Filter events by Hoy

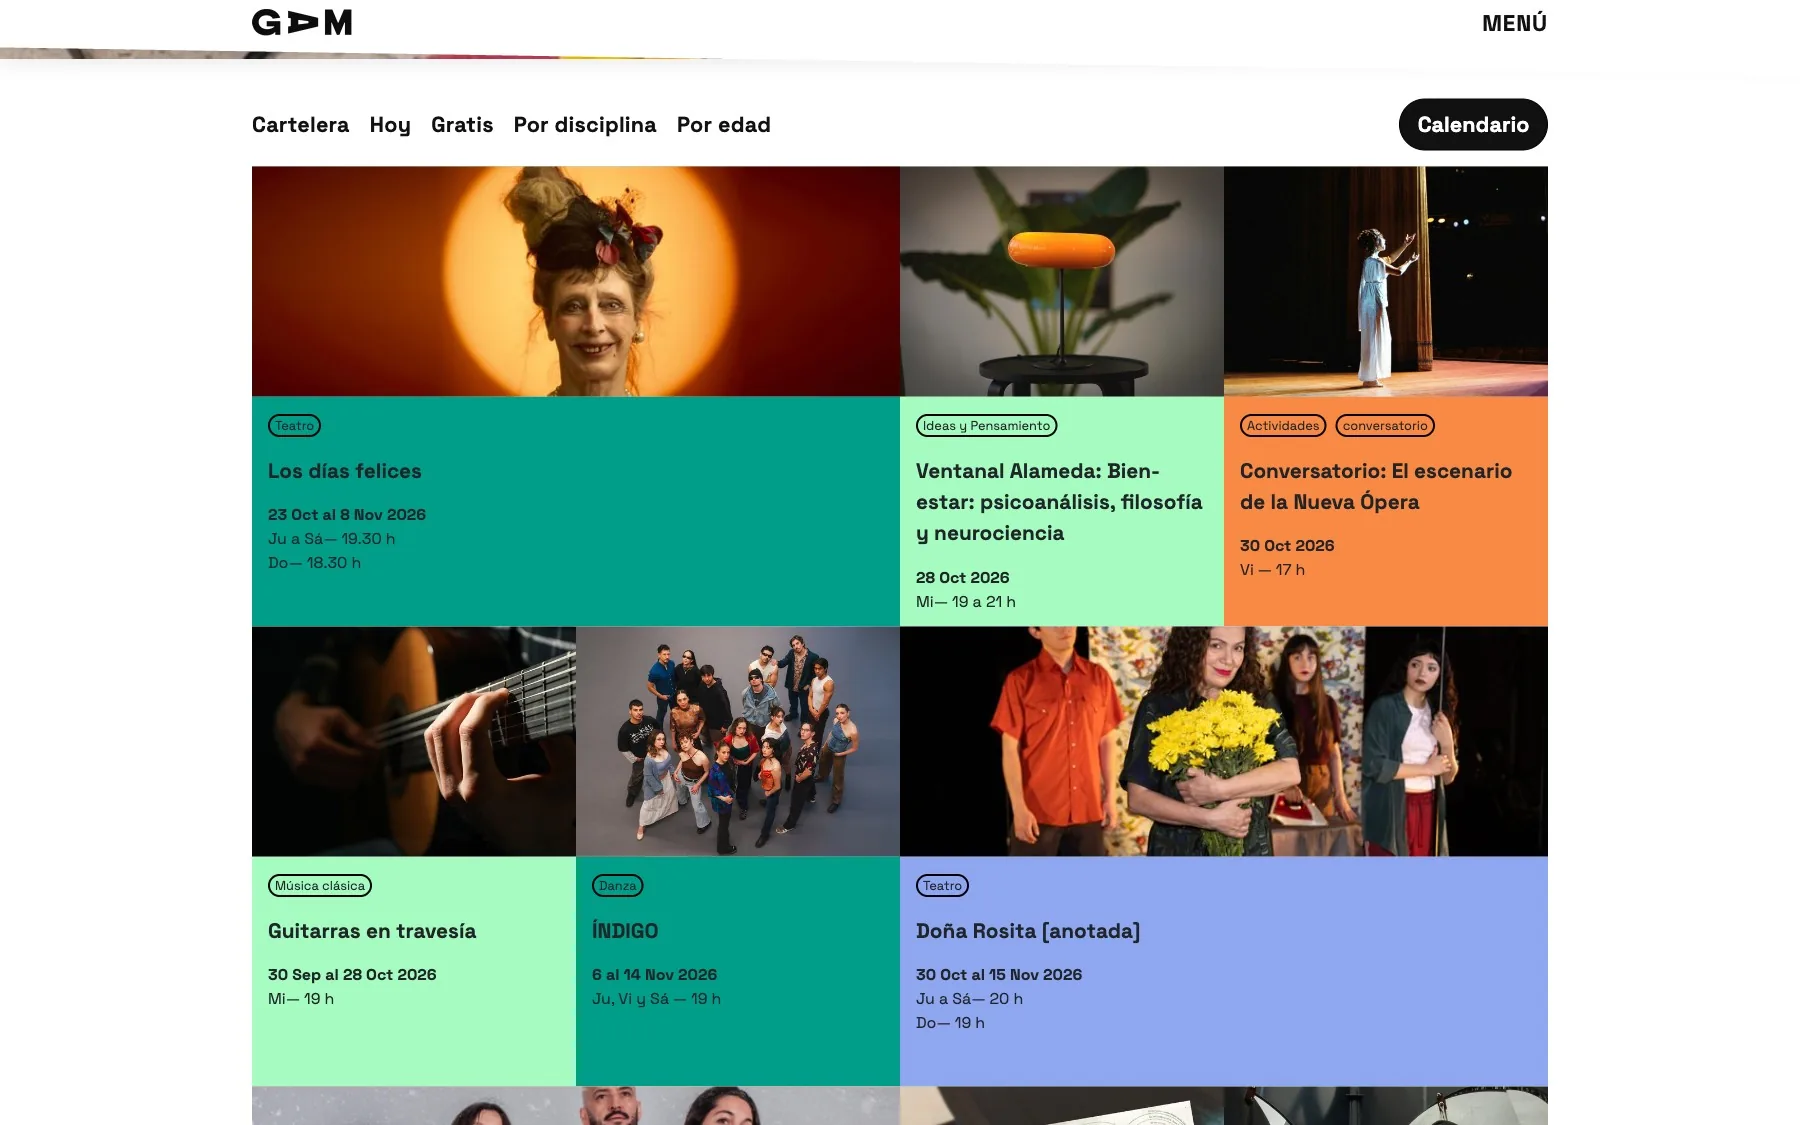tap(390, 125)
